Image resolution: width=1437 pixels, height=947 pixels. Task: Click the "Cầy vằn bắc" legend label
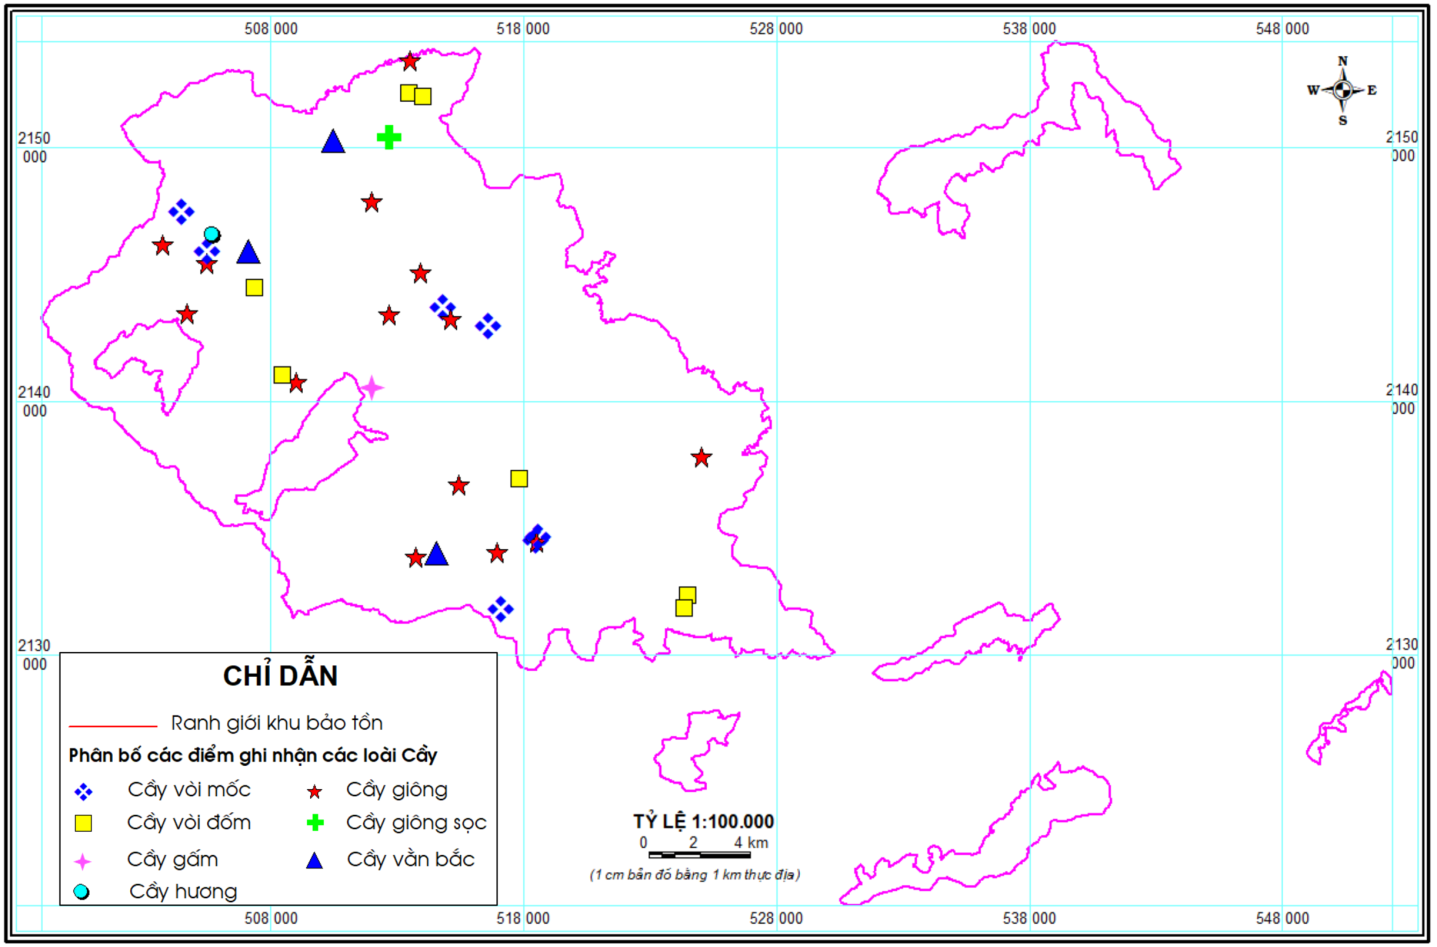point(410,859)
